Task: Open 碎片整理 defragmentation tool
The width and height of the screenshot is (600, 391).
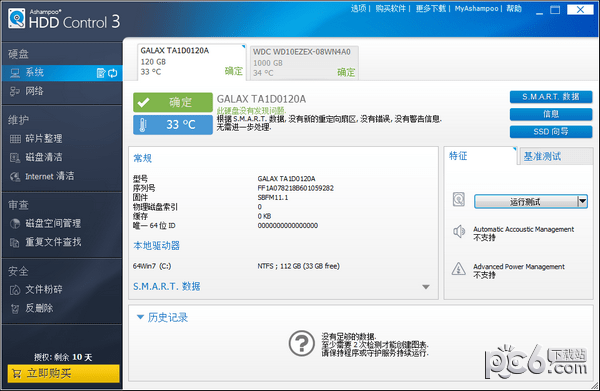Action: (62, 138)
